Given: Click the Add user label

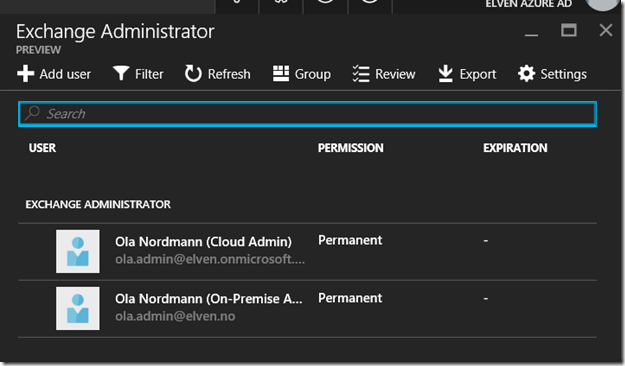Looking at the screenshot, I should click(65, 74).
